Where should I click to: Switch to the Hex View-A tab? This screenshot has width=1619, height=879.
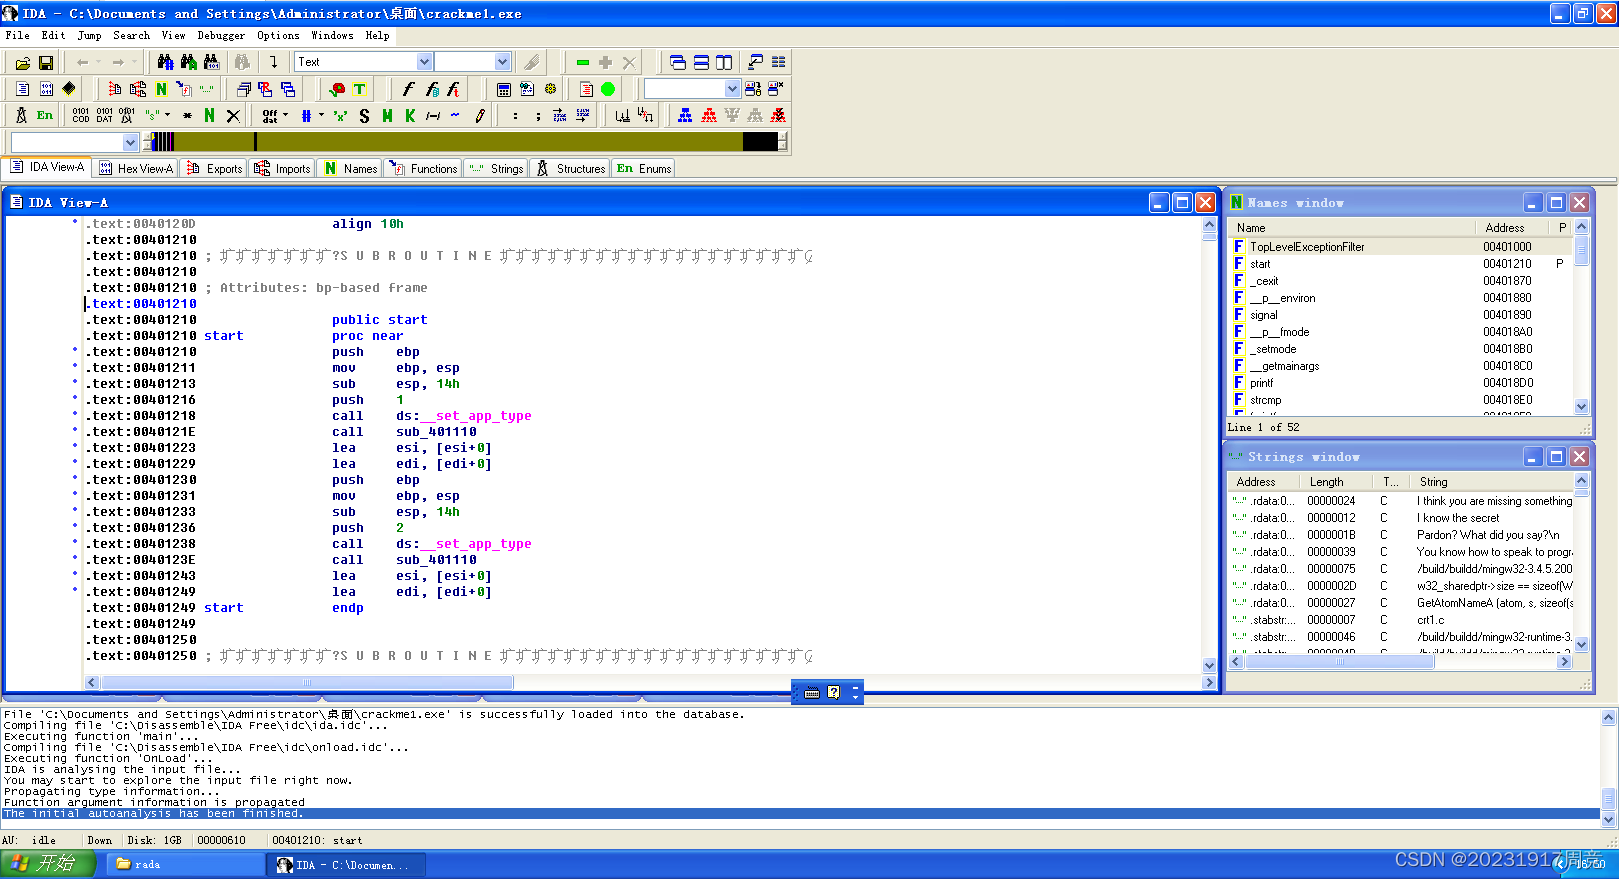136,168
